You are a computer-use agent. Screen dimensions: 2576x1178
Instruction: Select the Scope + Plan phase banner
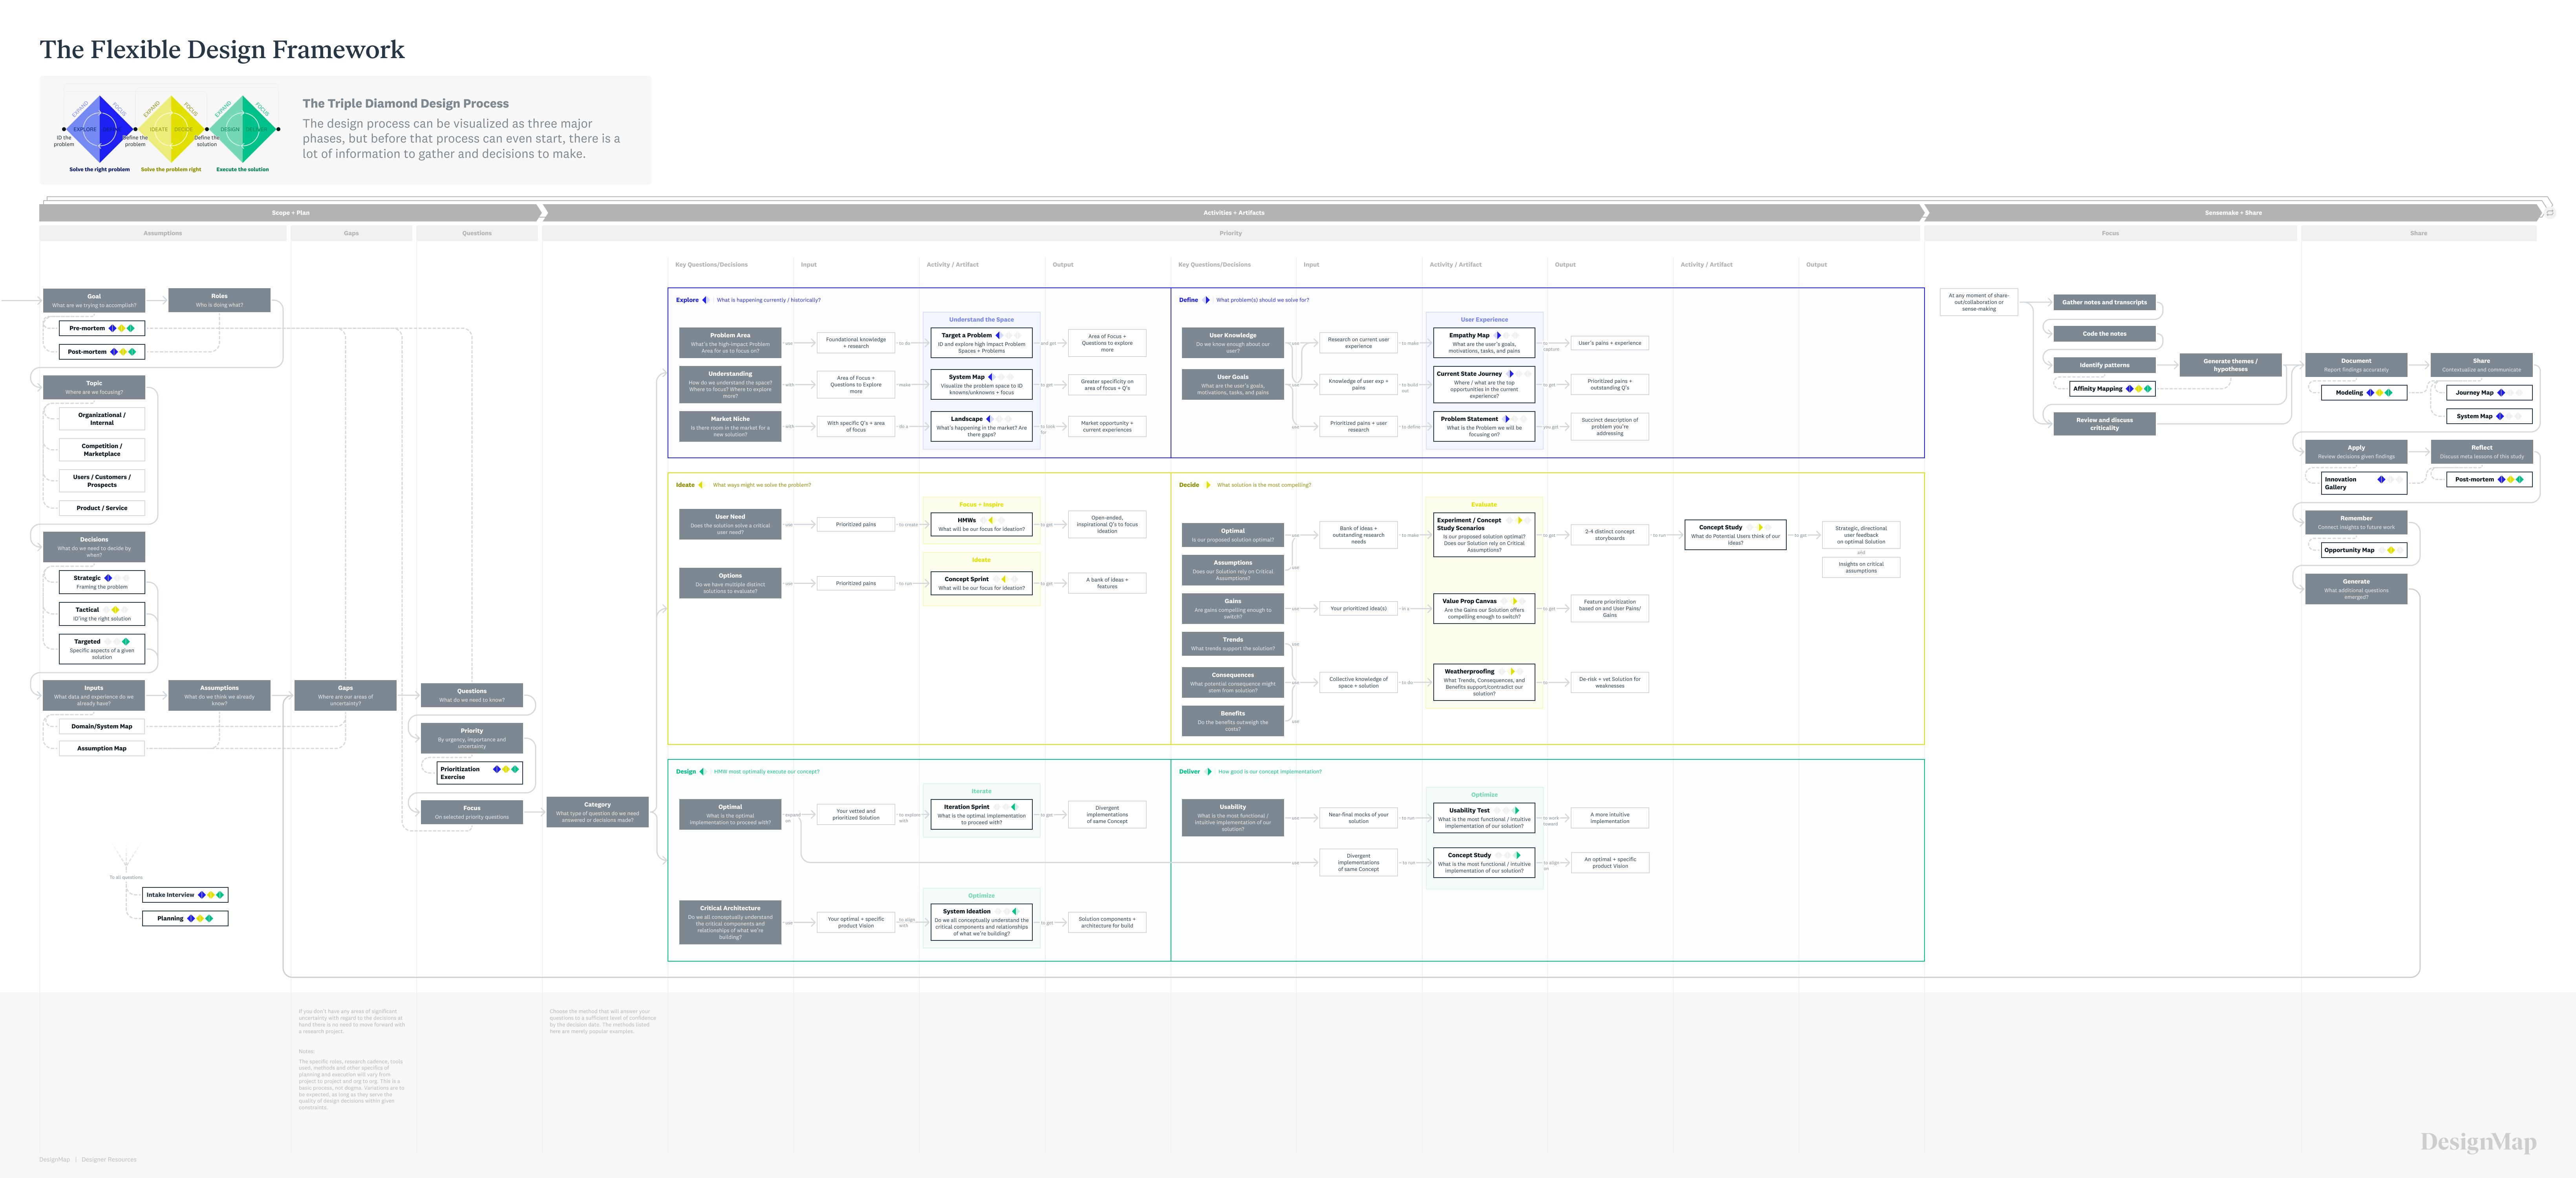click(290, 212)
